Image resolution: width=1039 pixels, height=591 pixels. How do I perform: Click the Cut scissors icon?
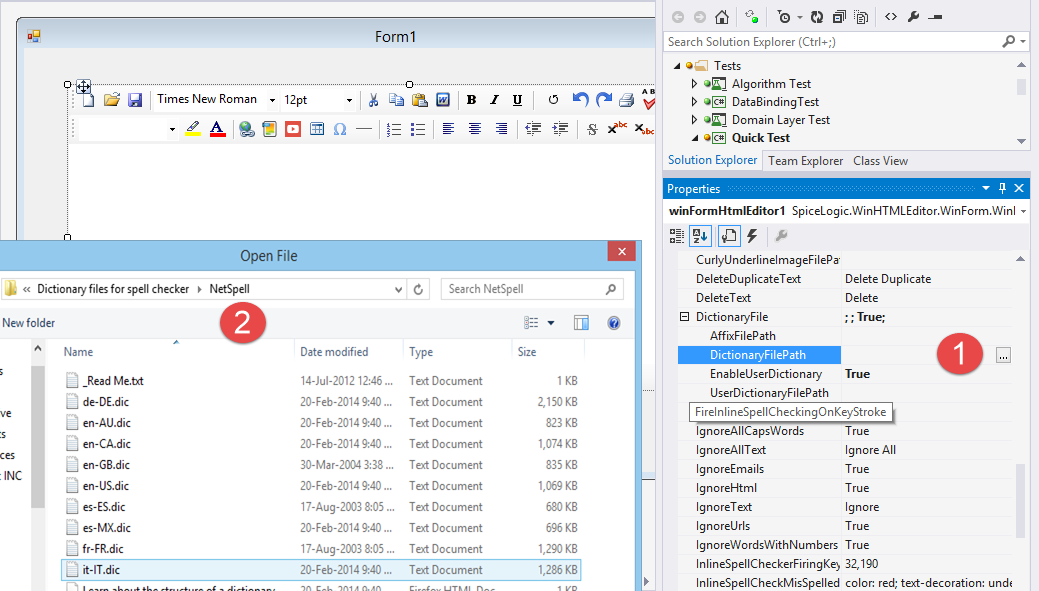(x=373, y=100)
